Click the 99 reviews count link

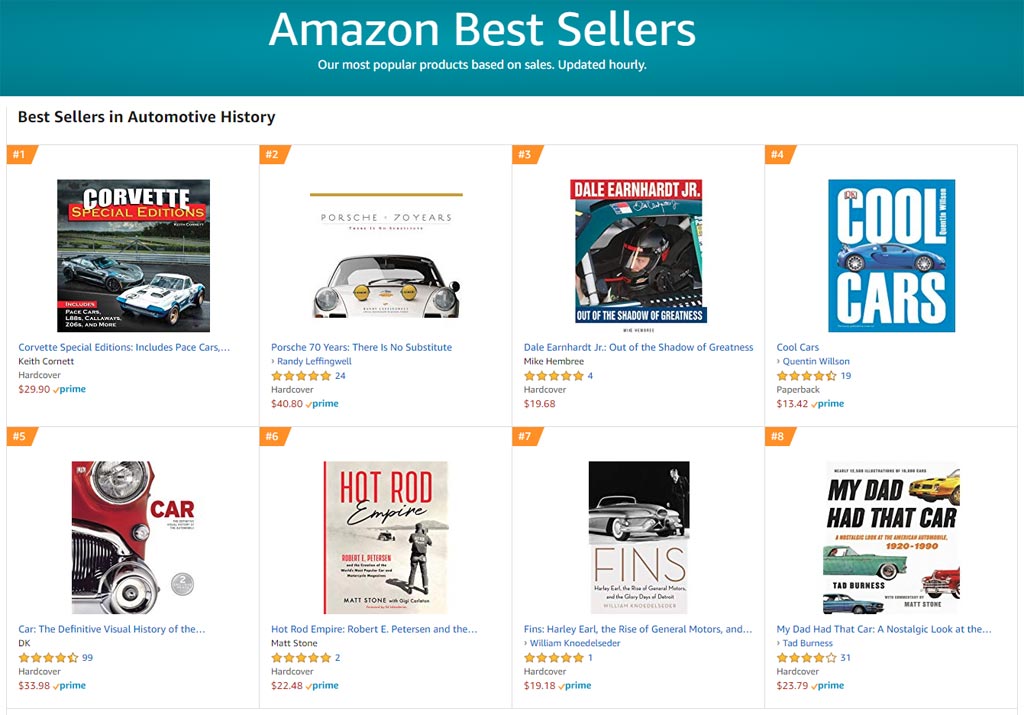click(87, 658)
